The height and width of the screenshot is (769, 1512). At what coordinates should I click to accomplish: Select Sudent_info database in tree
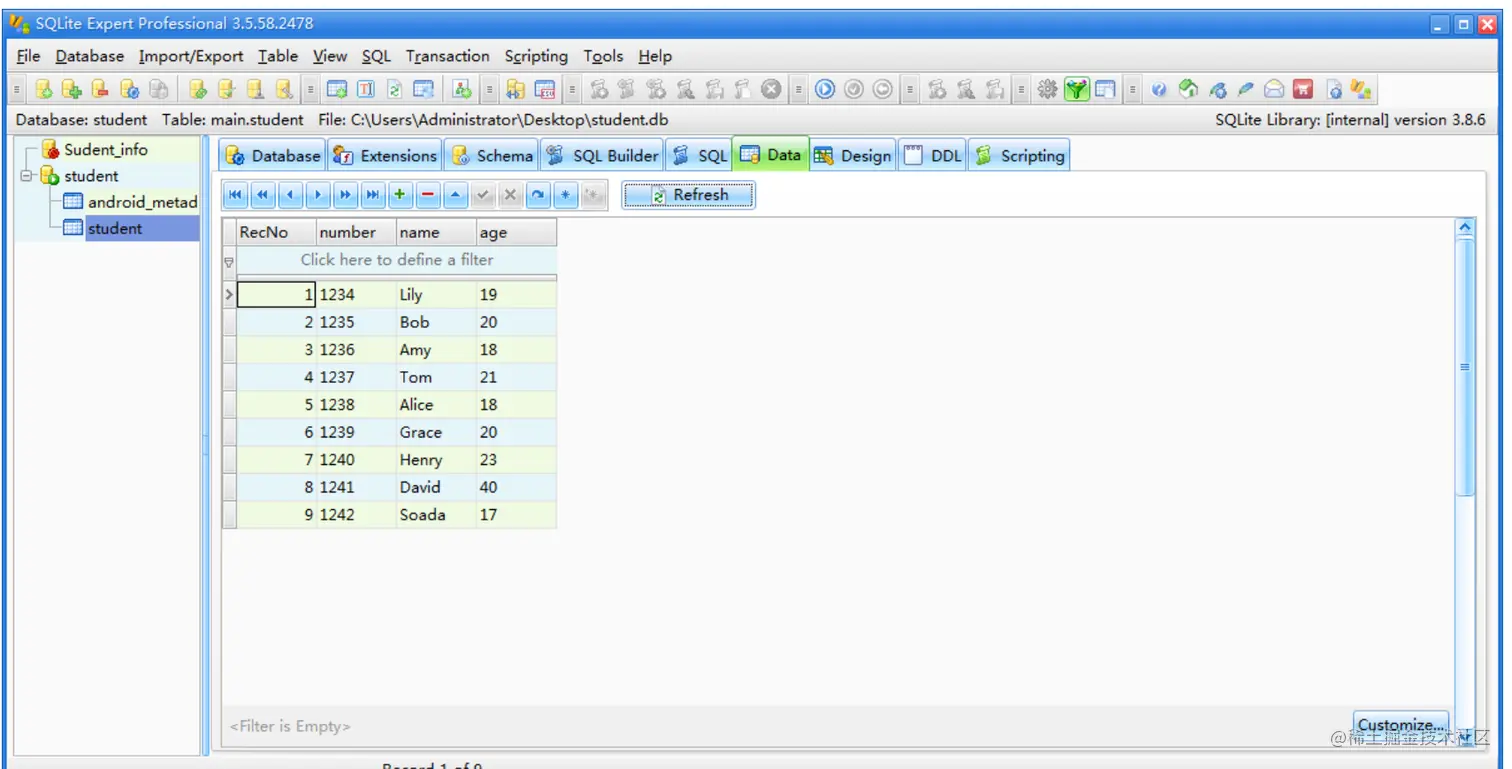pos(106,150)
